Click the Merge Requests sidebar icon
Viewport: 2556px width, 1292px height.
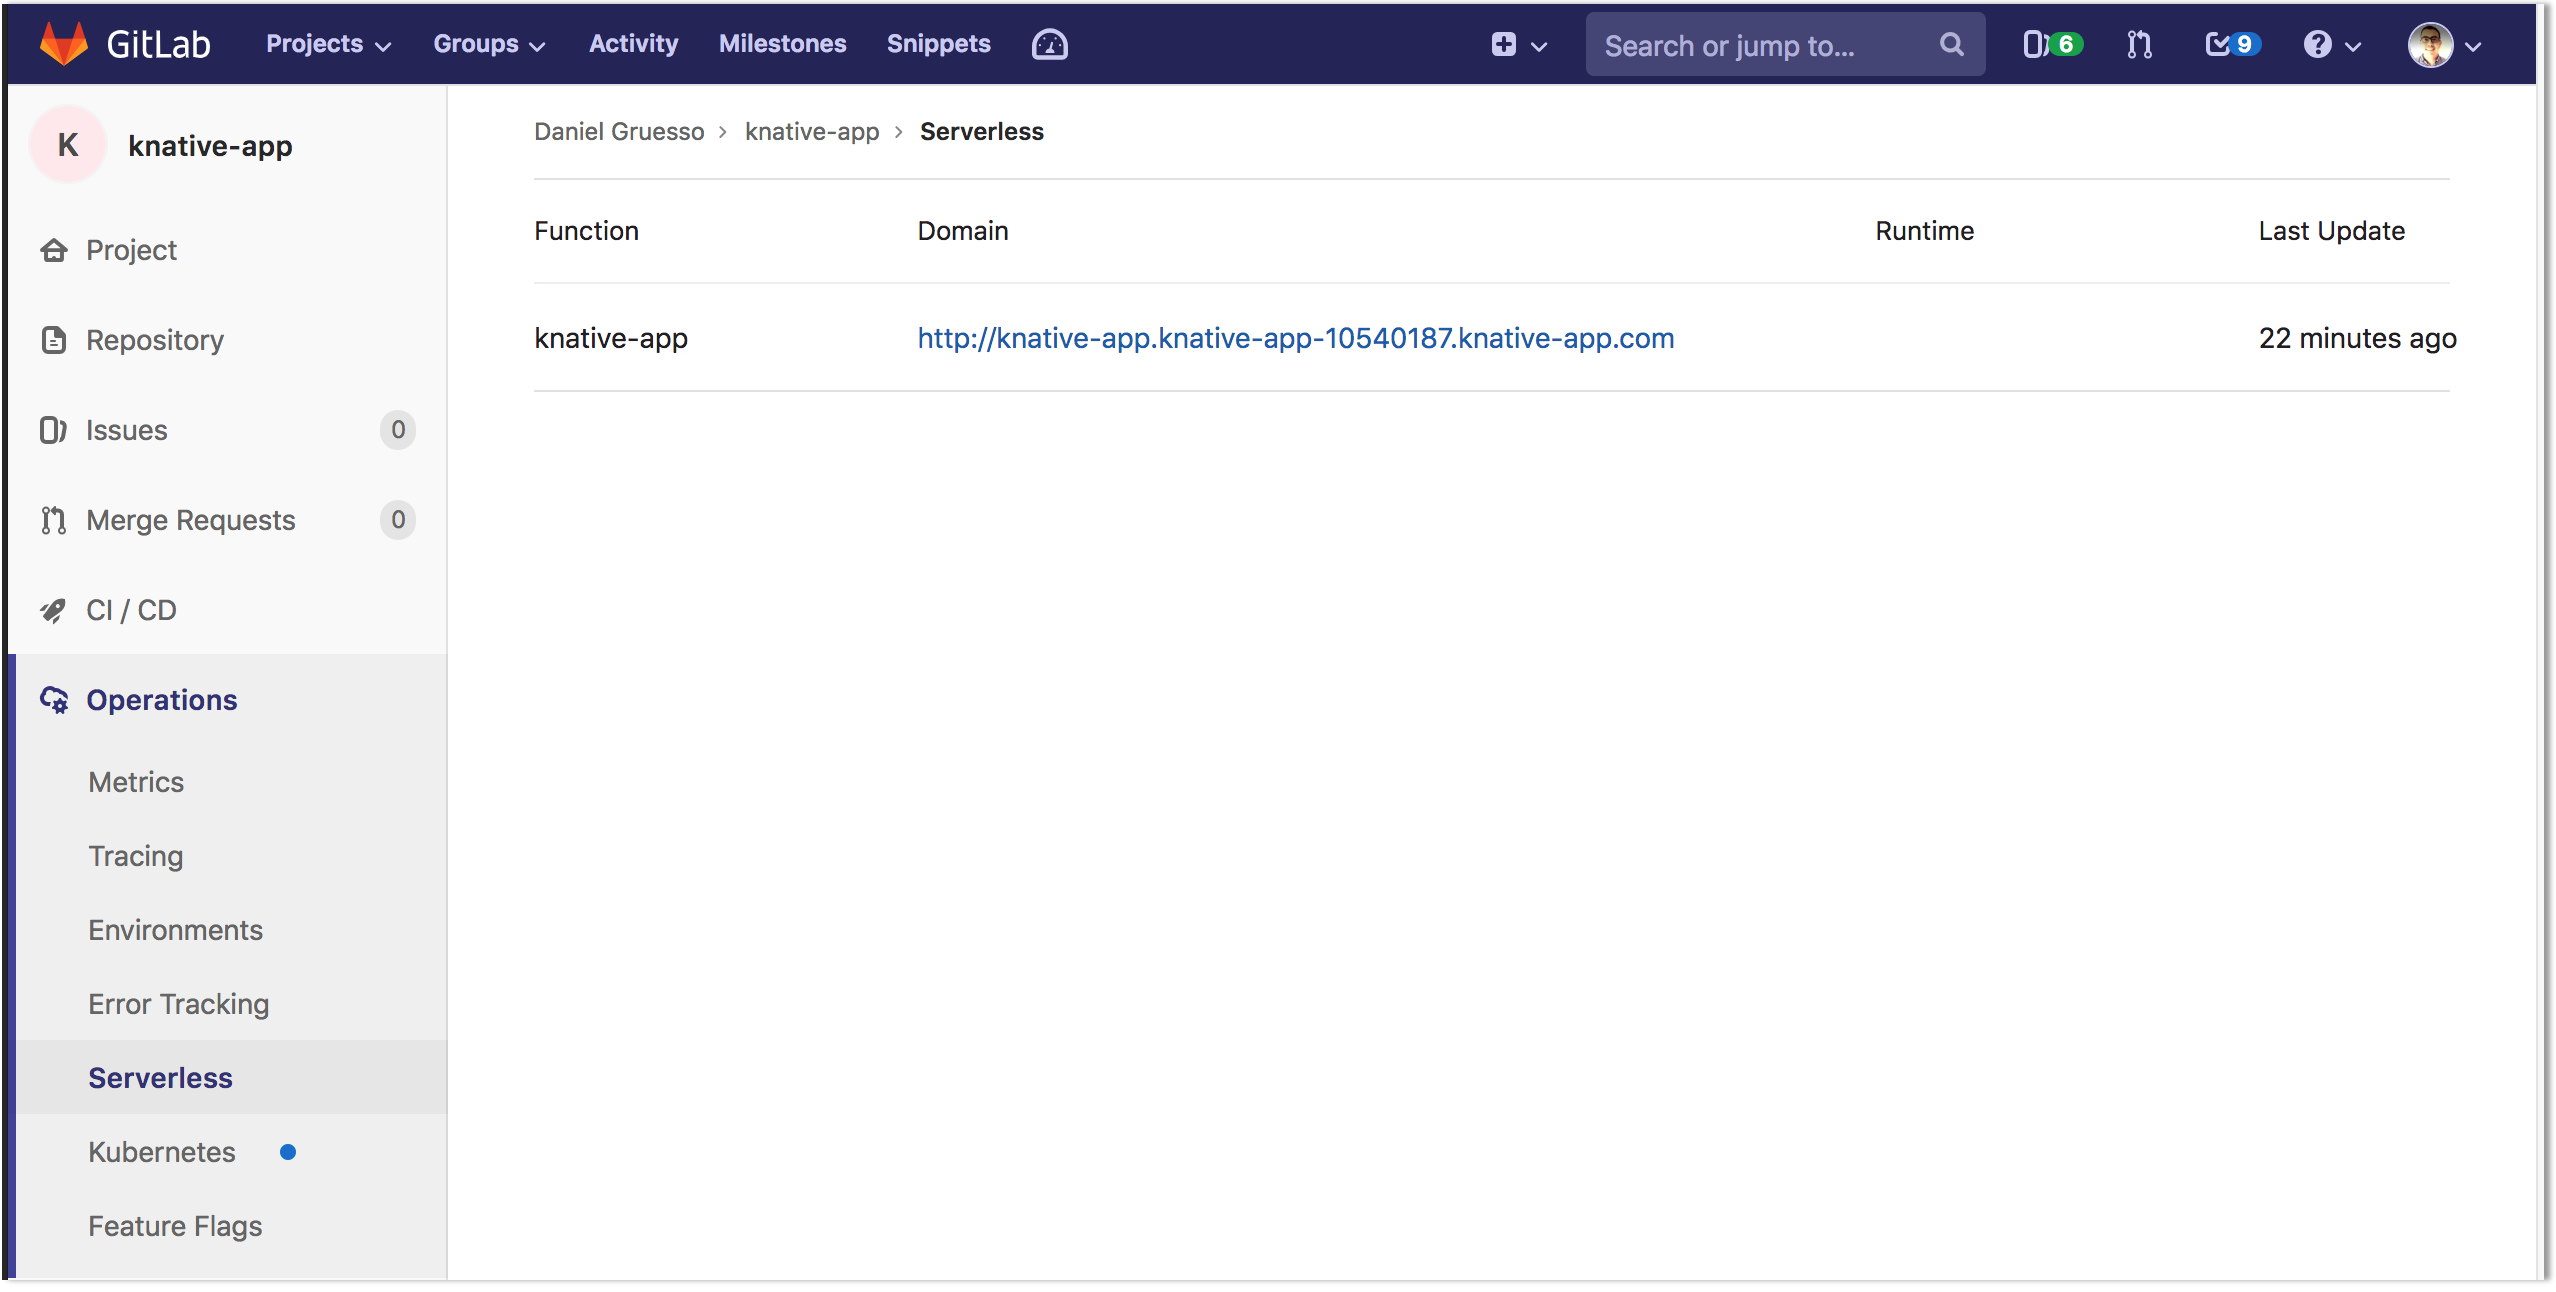click(53, 520)
